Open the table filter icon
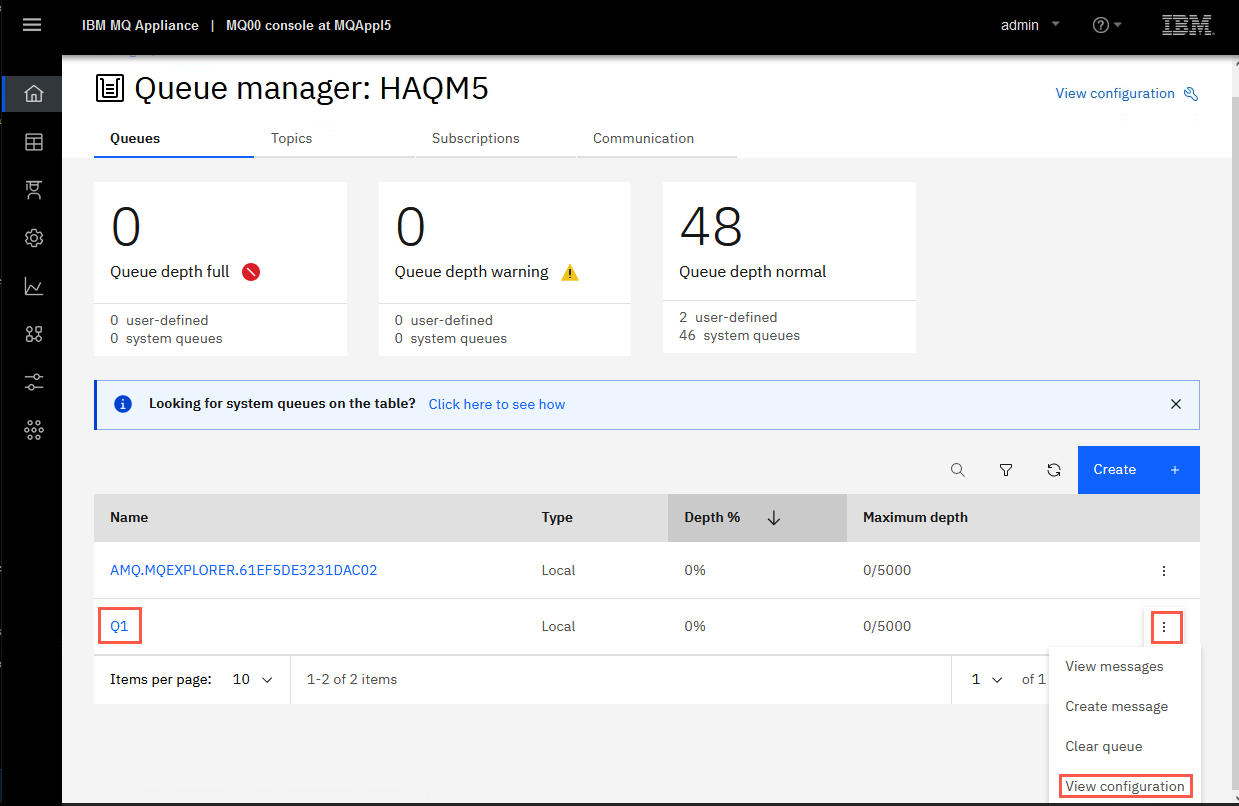This screenshot has width=1239, height=806. [x=1006, y=470]
